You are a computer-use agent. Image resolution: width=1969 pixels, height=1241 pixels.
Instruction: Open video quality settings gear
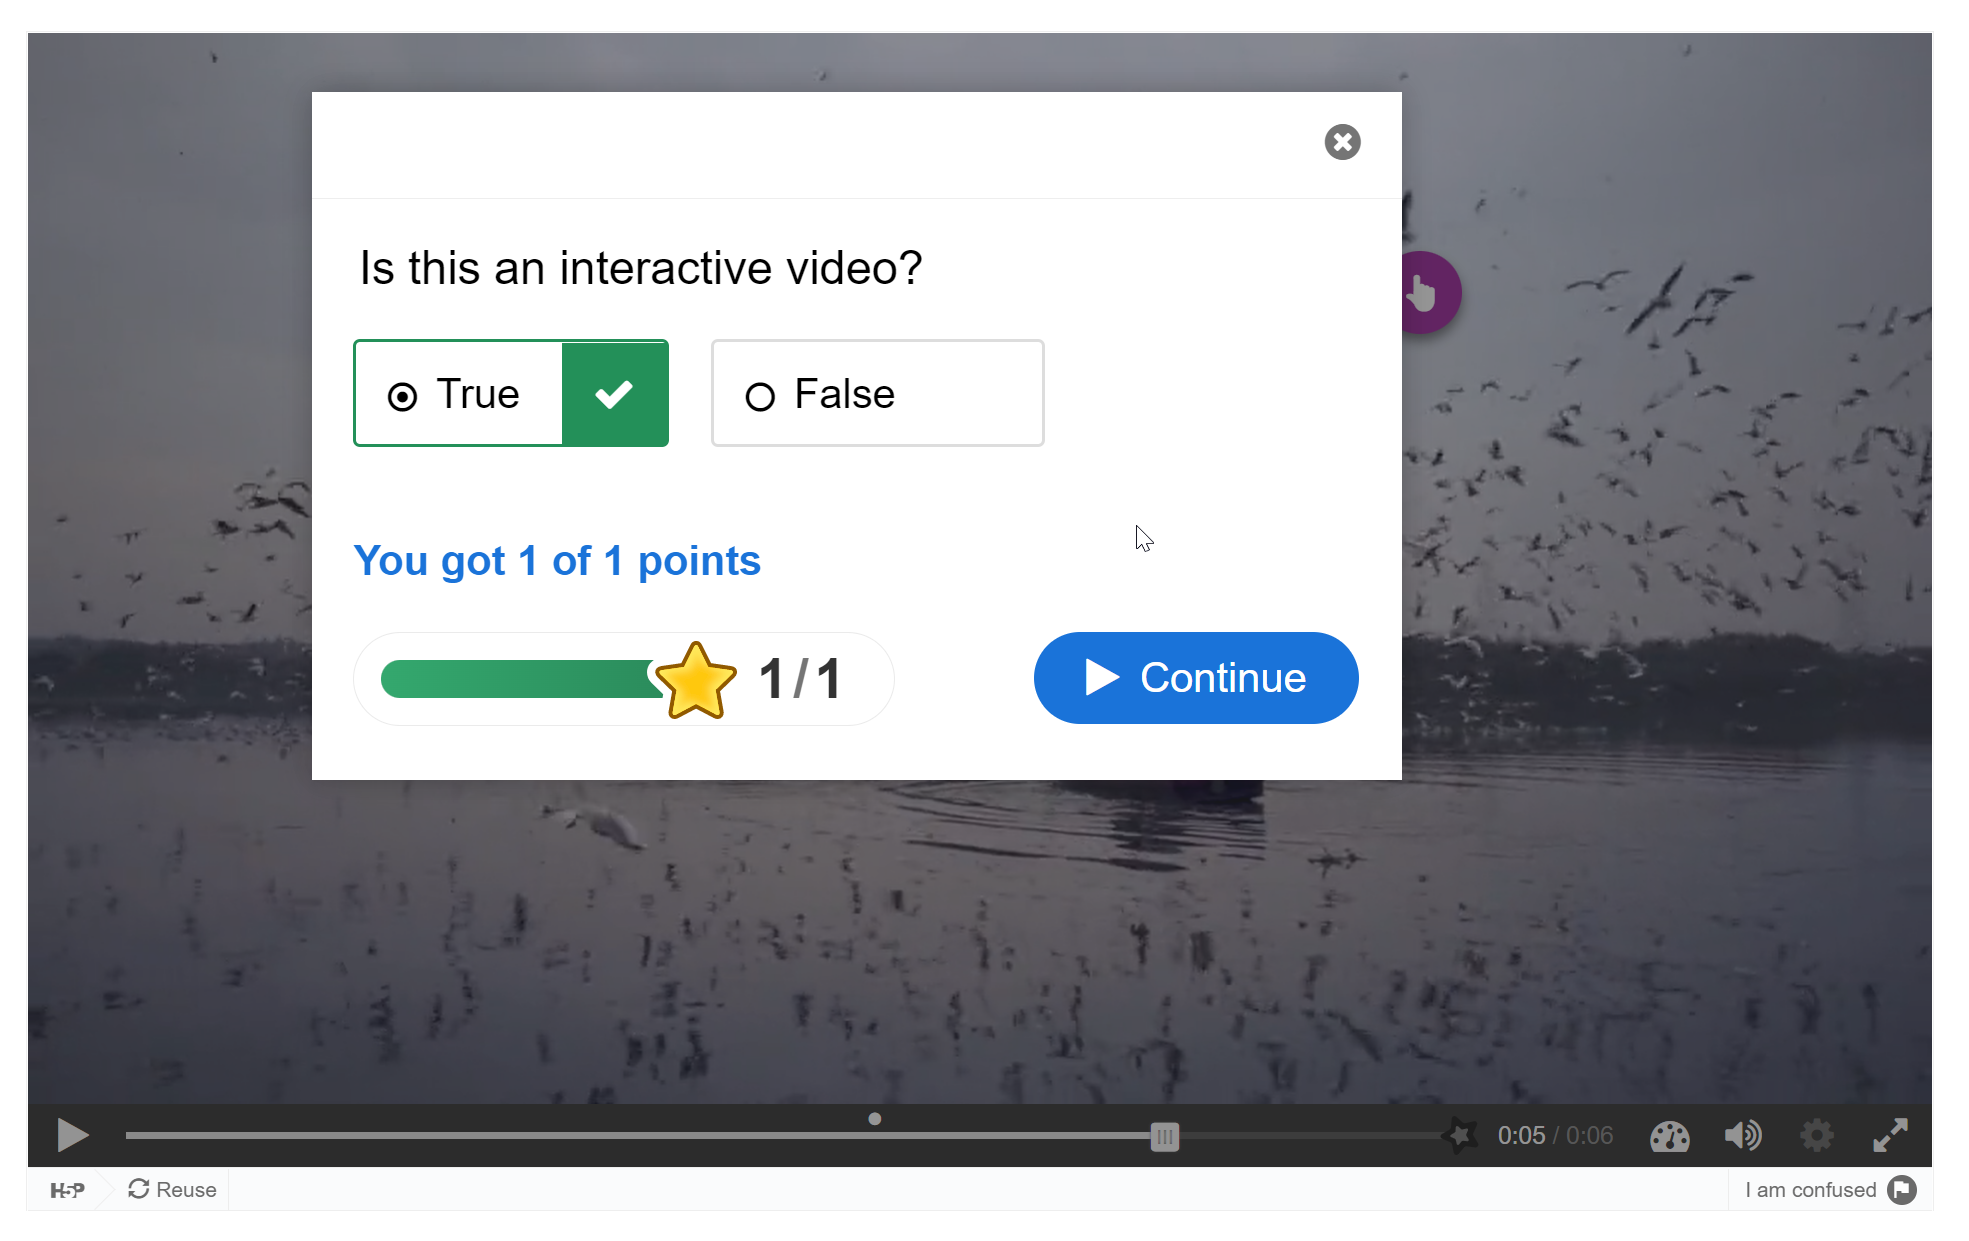pos(1816,1135)
